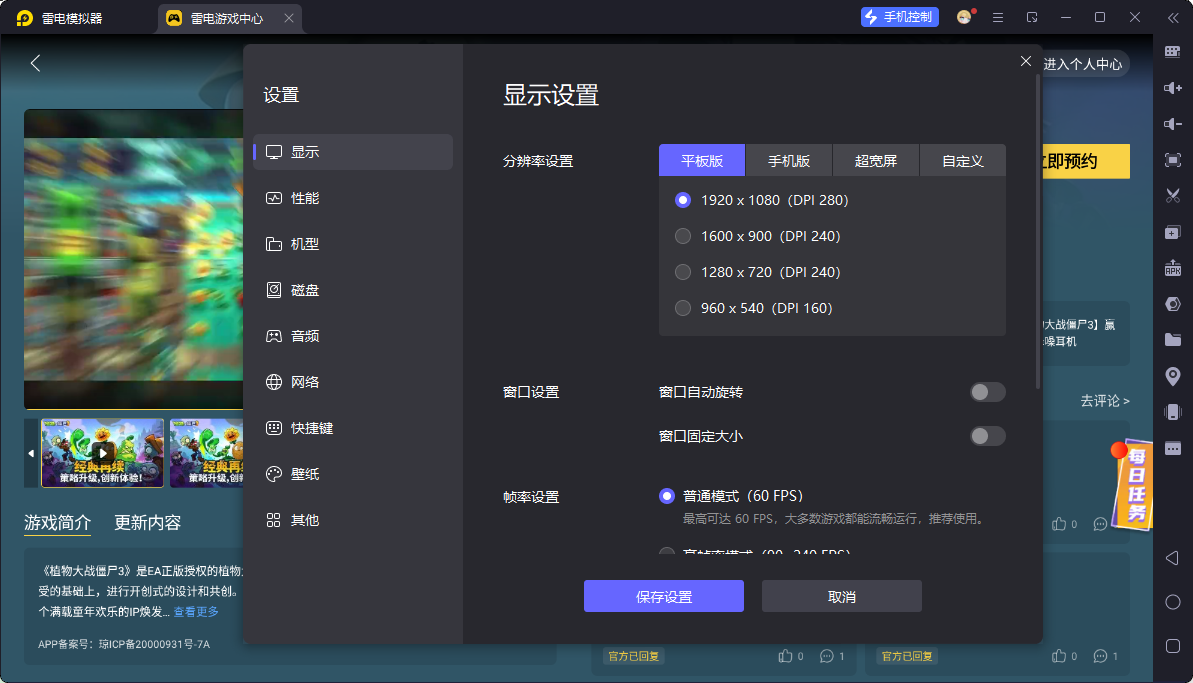The height and width of the screenshot is (683, 1193).
Task: Open the shared folder icon in right sidebar
Action: 1172,340
